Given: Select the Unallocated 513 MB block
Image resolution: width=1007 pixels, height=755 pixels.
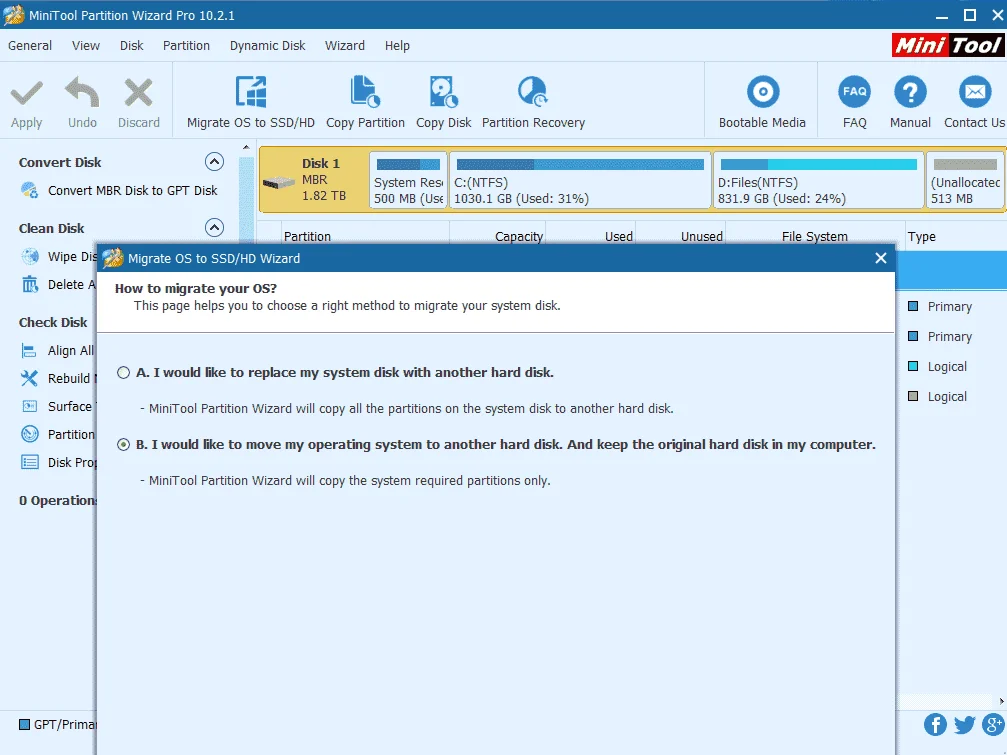Looking at the screenshot, I should point(965,180).
